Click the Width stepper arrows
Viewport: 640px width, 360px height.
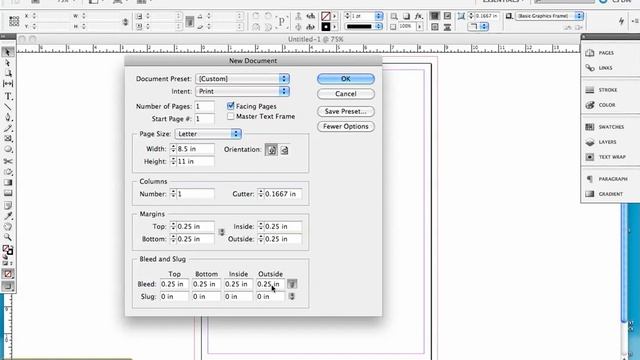(173, 149)
